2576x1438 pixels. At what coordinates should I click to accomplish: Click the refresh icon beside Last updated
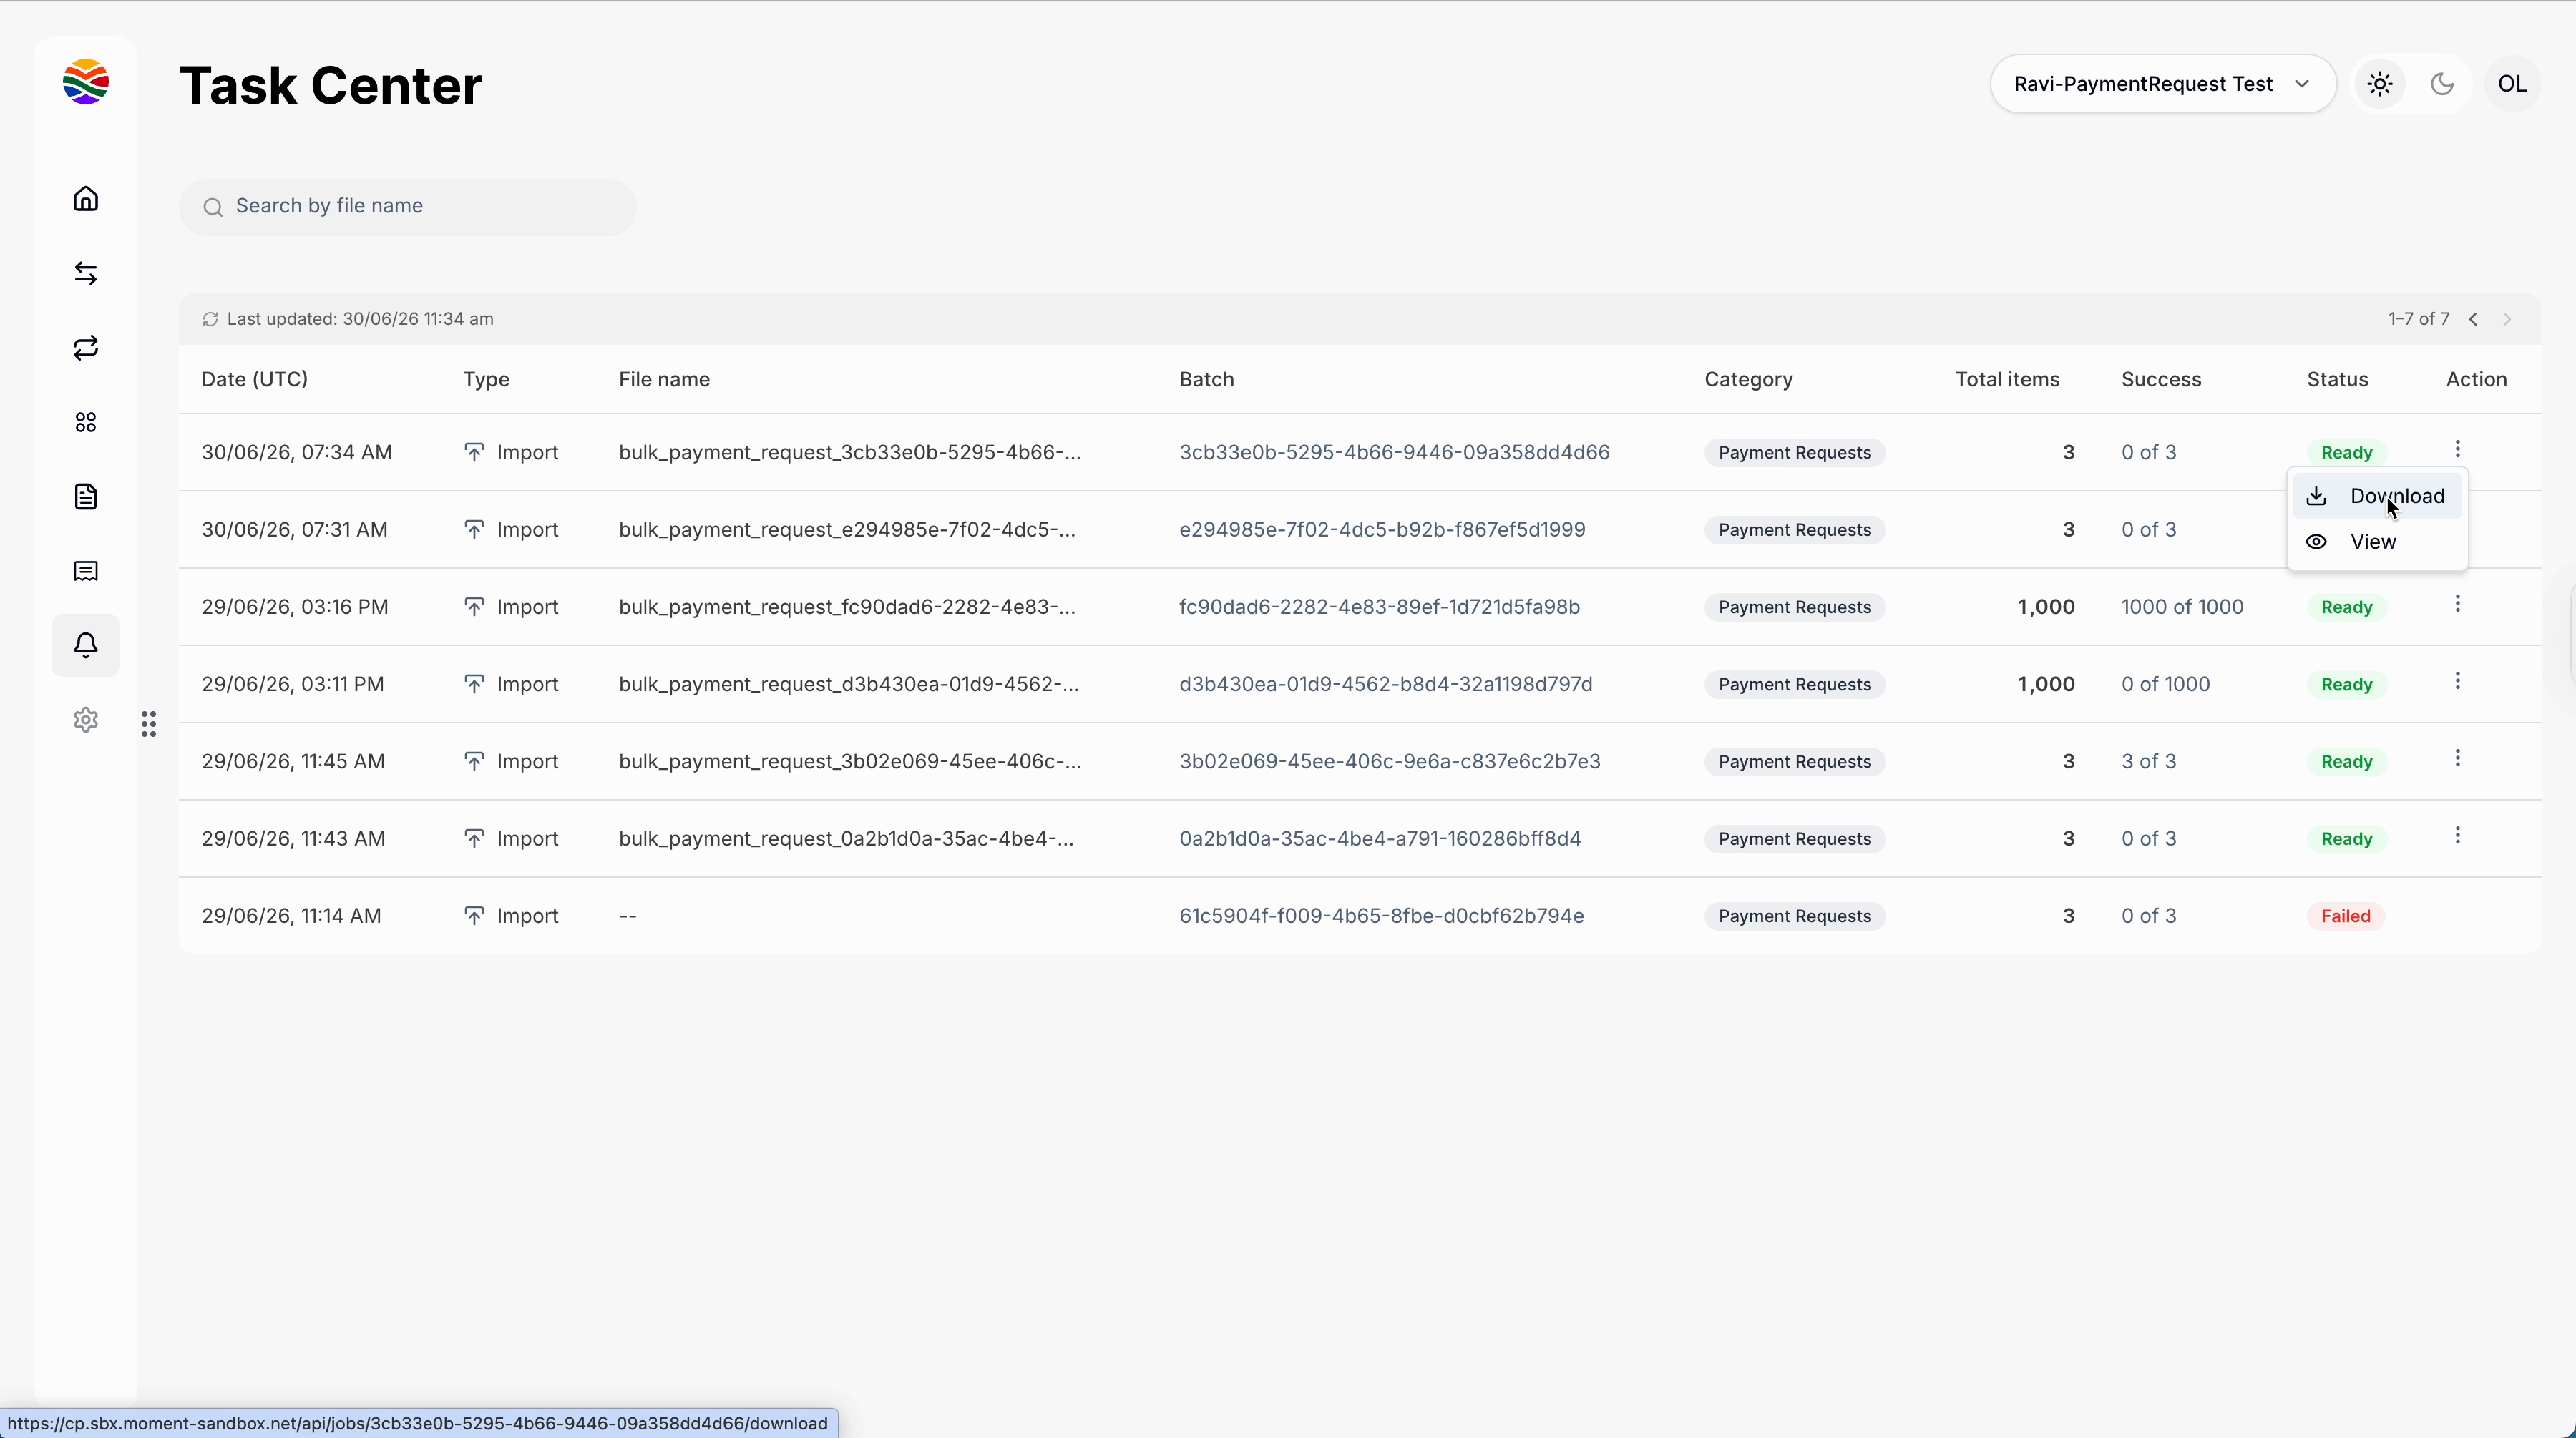[x=210, y=319]
